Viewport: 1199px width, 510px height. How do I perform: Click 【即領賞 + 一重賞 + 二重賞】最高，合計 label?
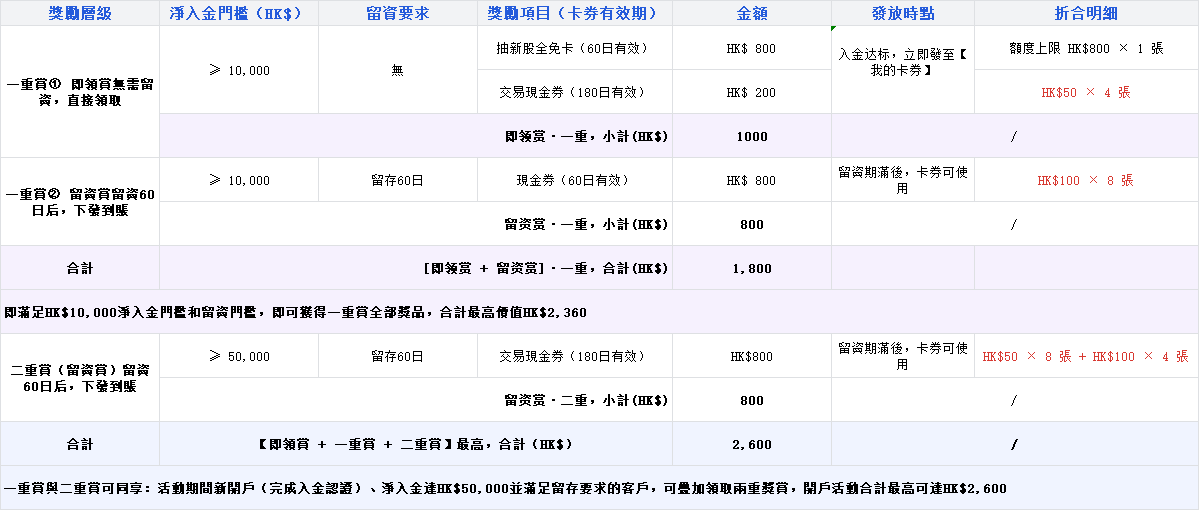point(415,444)
